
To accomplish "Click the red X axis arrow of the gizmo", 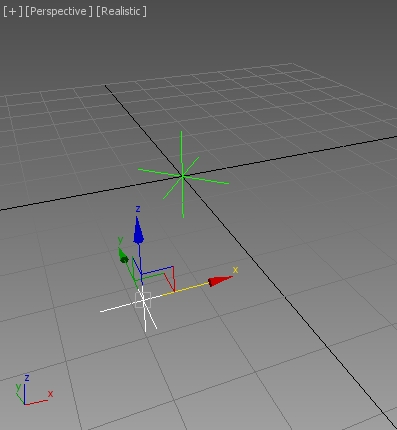I will [220, 281].
